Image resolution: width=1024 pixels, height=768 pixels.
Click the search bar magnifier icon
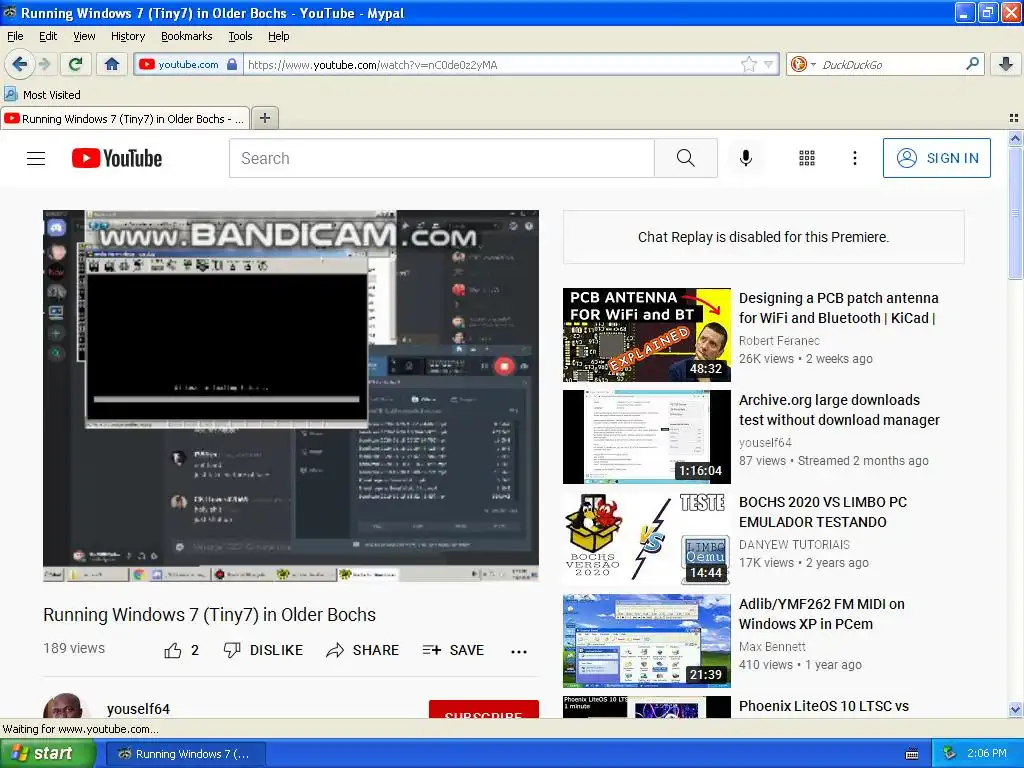coord(972,63)
